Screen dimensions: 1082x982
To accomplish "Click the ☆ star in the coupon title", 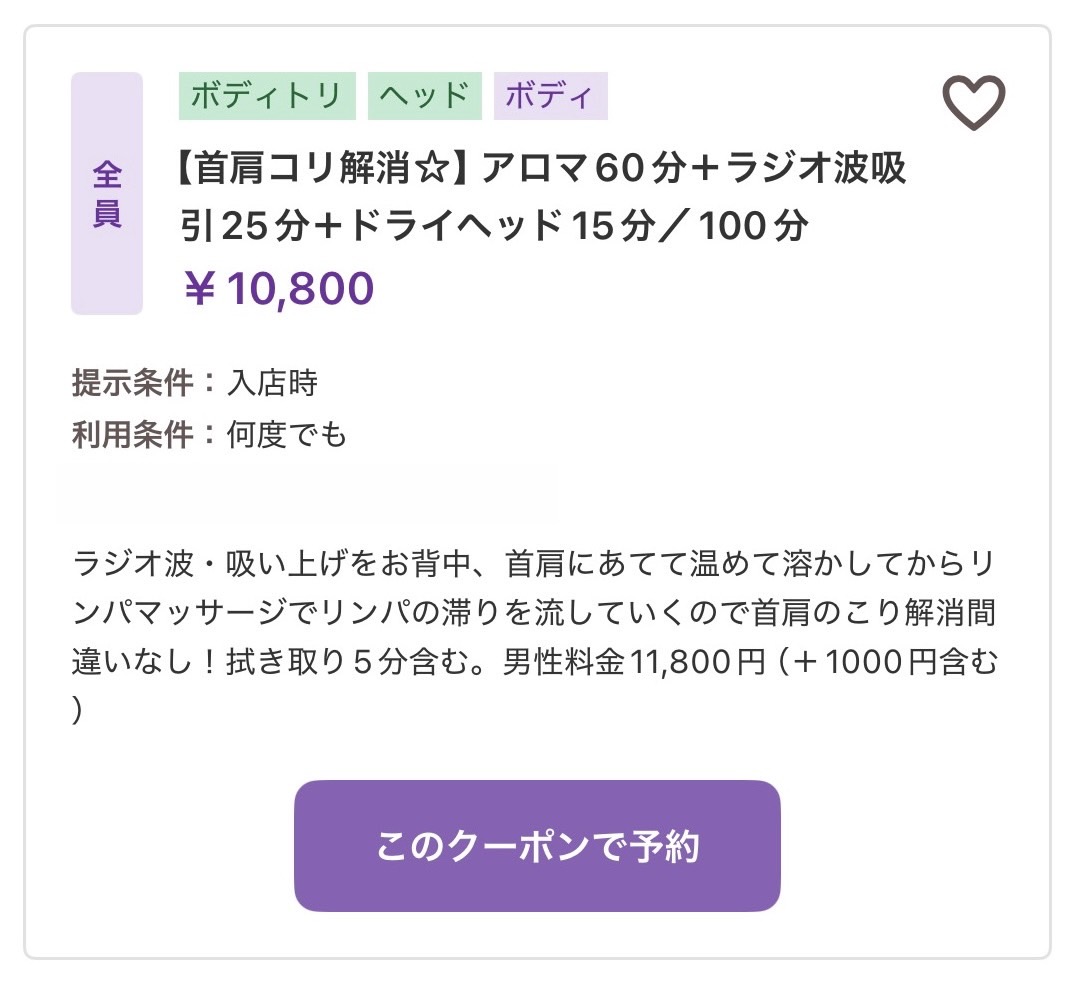I will [433, 168].
